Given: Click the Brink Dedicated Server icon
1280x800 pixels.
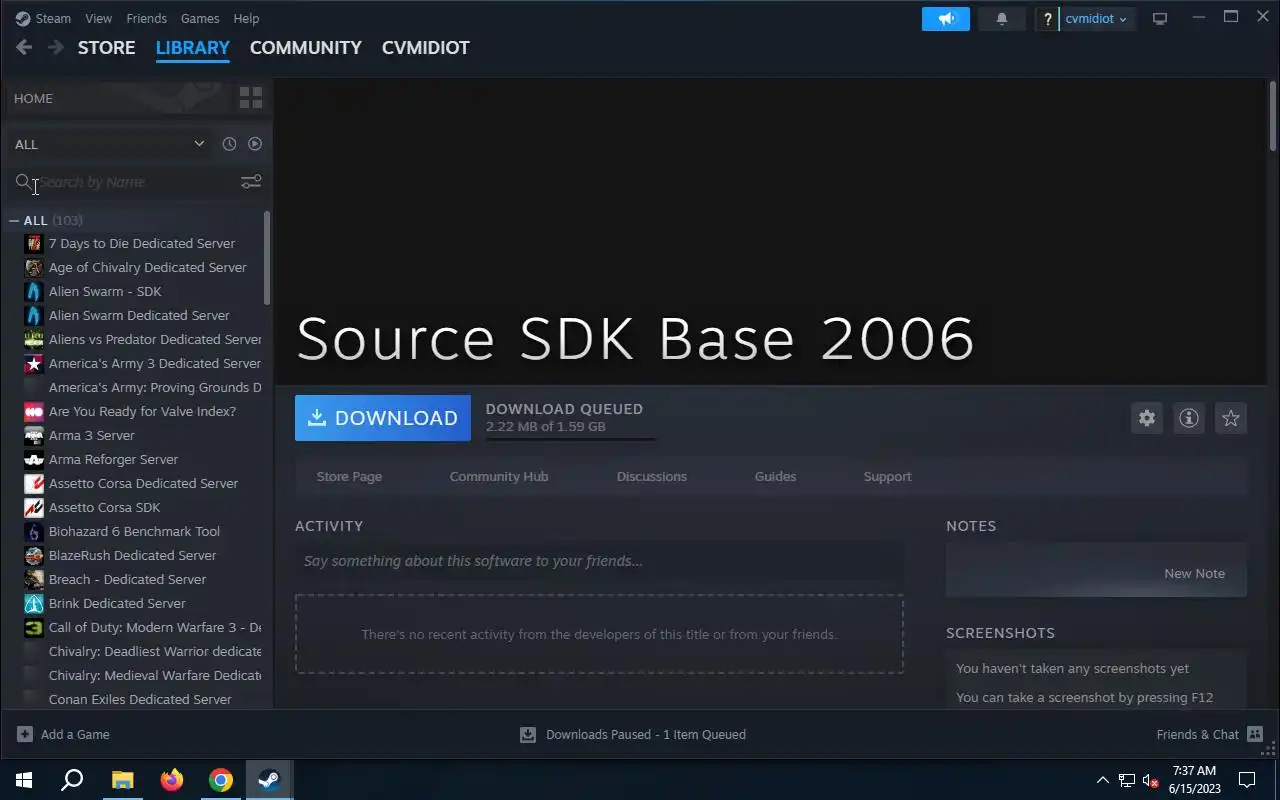Looking at the screenshot, I should point(33,603).
